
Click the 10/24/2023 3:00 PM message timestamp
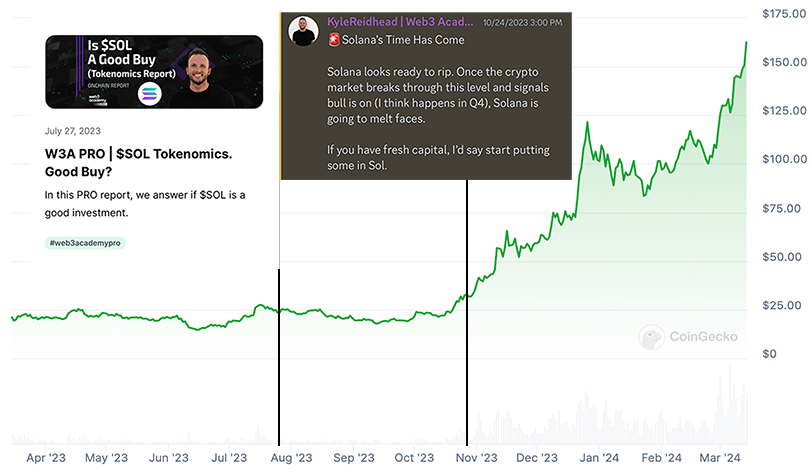click(523, 22)
